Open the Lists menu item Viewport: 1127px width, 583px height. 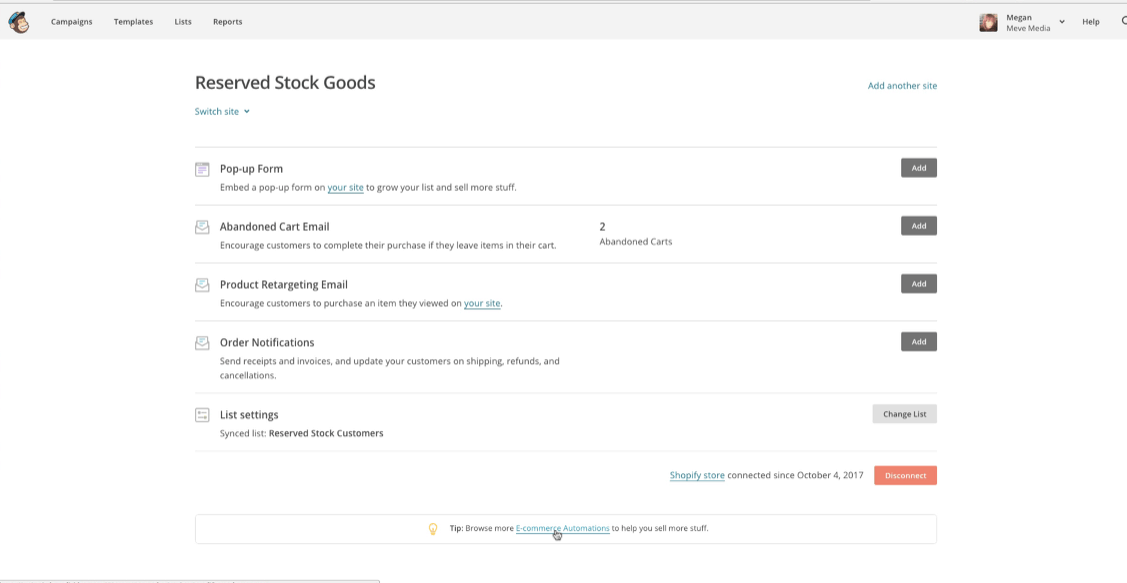click(x=183, y=22)
